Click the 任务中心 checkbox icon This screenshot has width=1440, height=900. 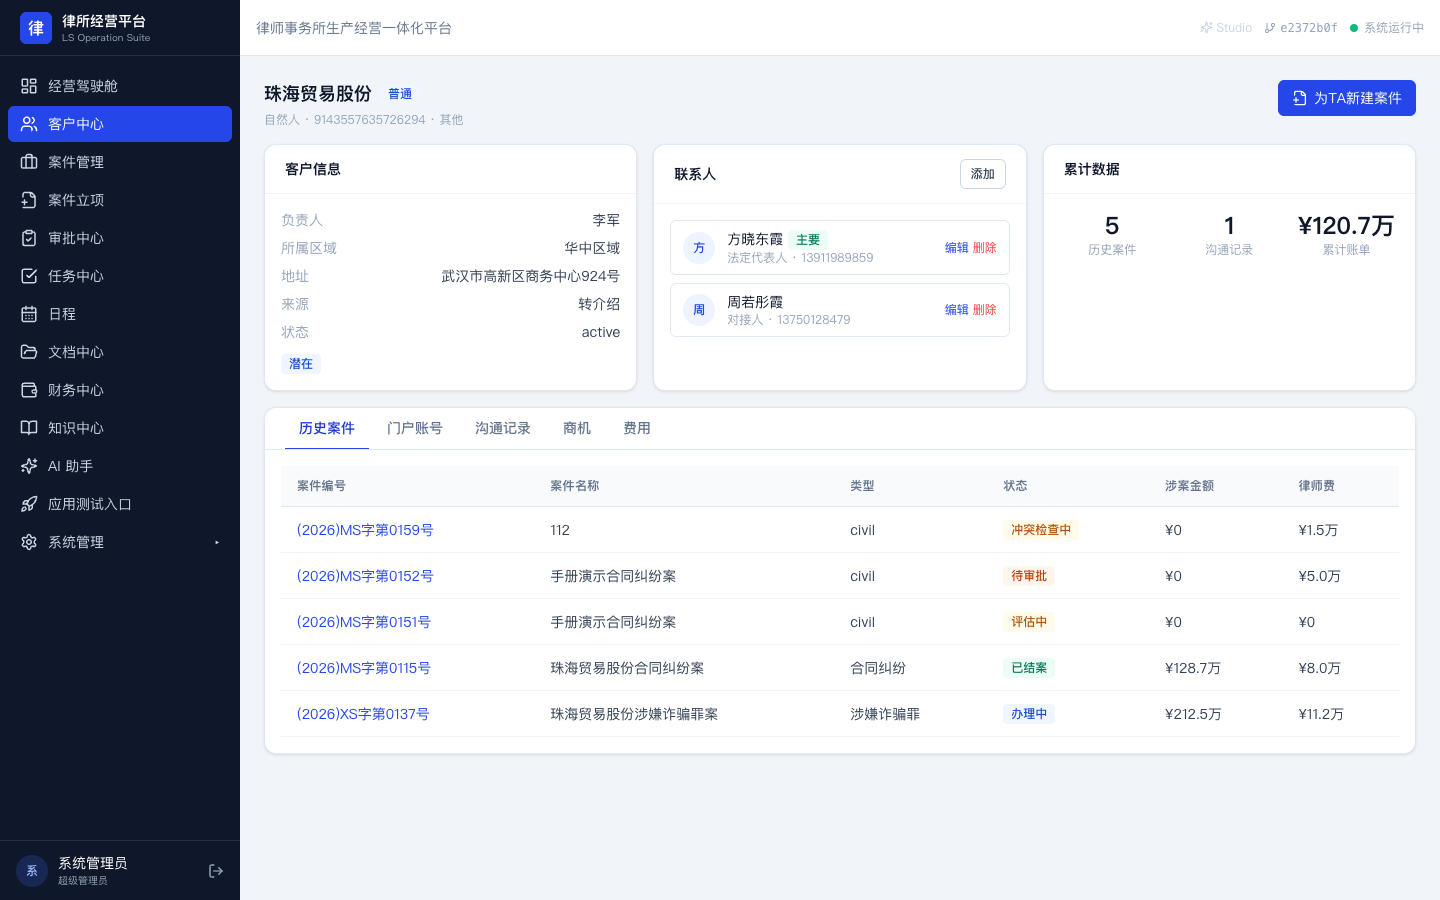[29, 276]
